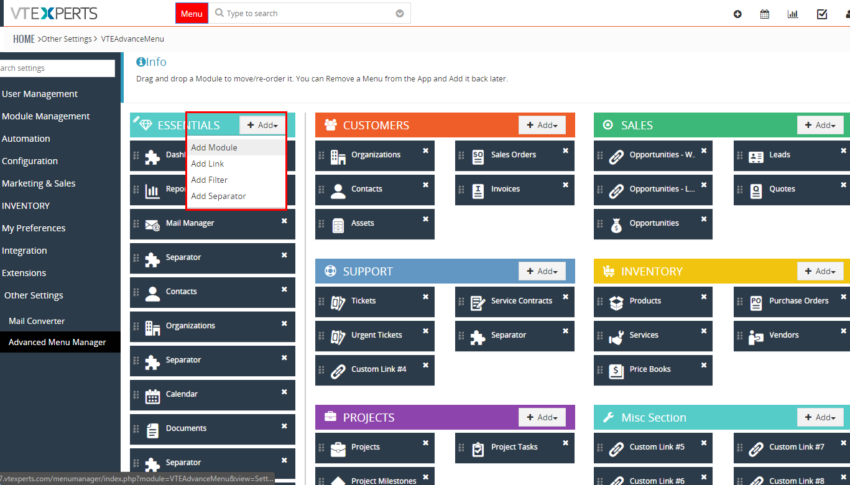Screen dimensions: 850x485
Task: Remove Organizations from Customers
Action: (426, 151)
